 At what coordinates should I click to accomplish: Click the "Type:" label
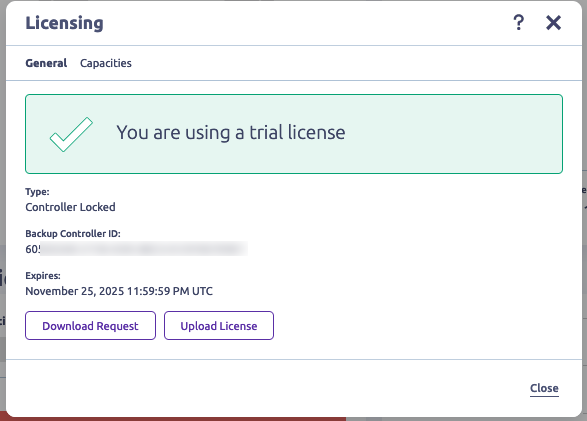(37, 192)
